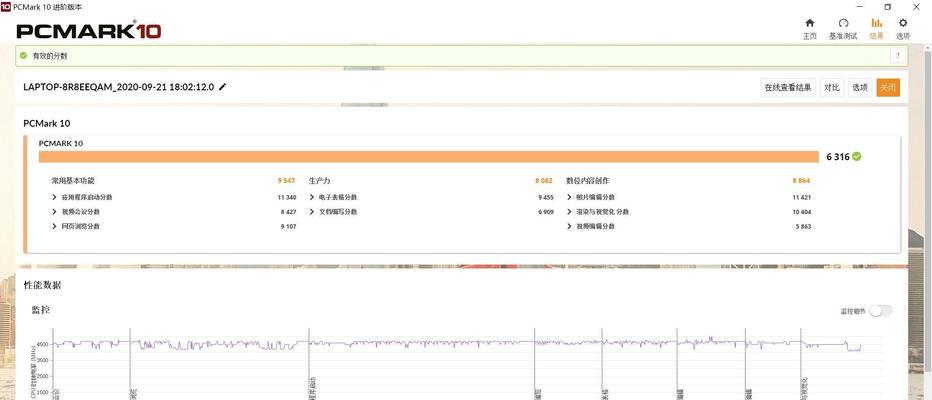Click the score value 5 863
Viewport: 932px width, 400px height.
click(803, 226)
